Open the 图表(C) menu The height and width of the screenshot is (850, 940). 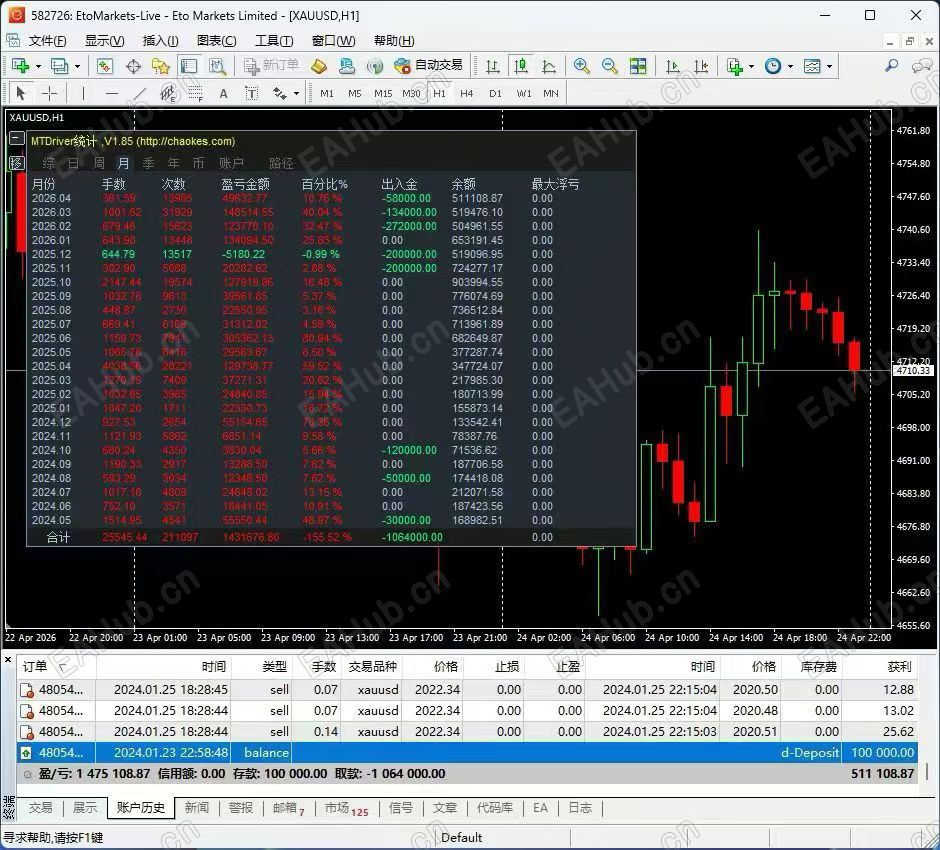point(216,41)
